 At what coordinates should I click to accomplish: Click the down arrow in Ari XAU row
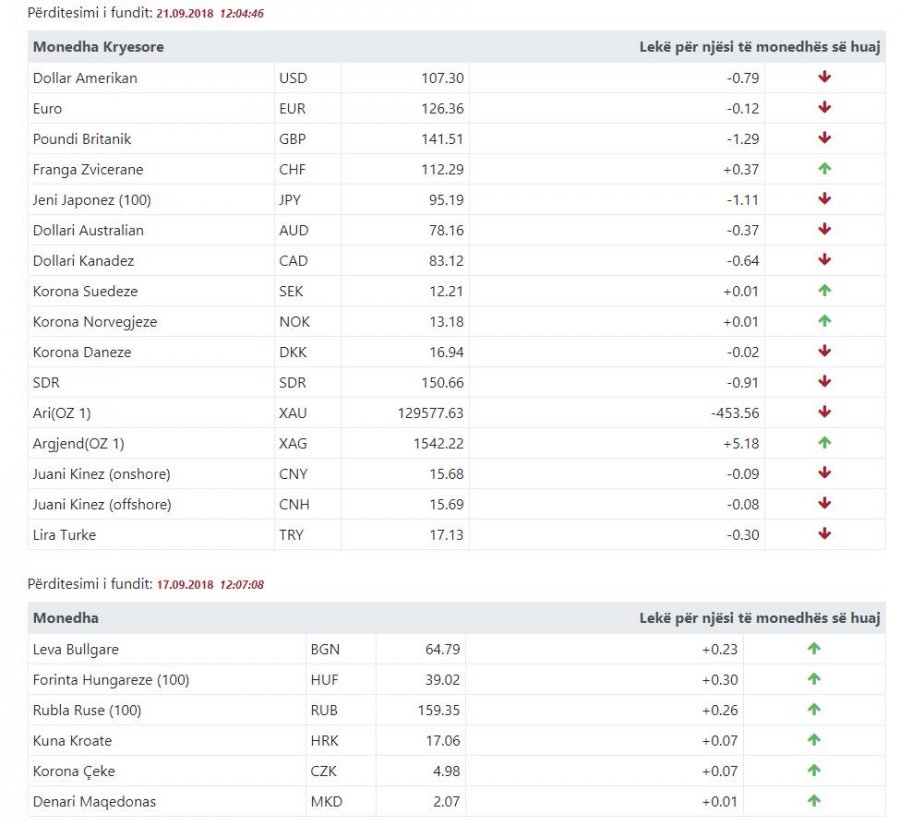pos(824,412)
